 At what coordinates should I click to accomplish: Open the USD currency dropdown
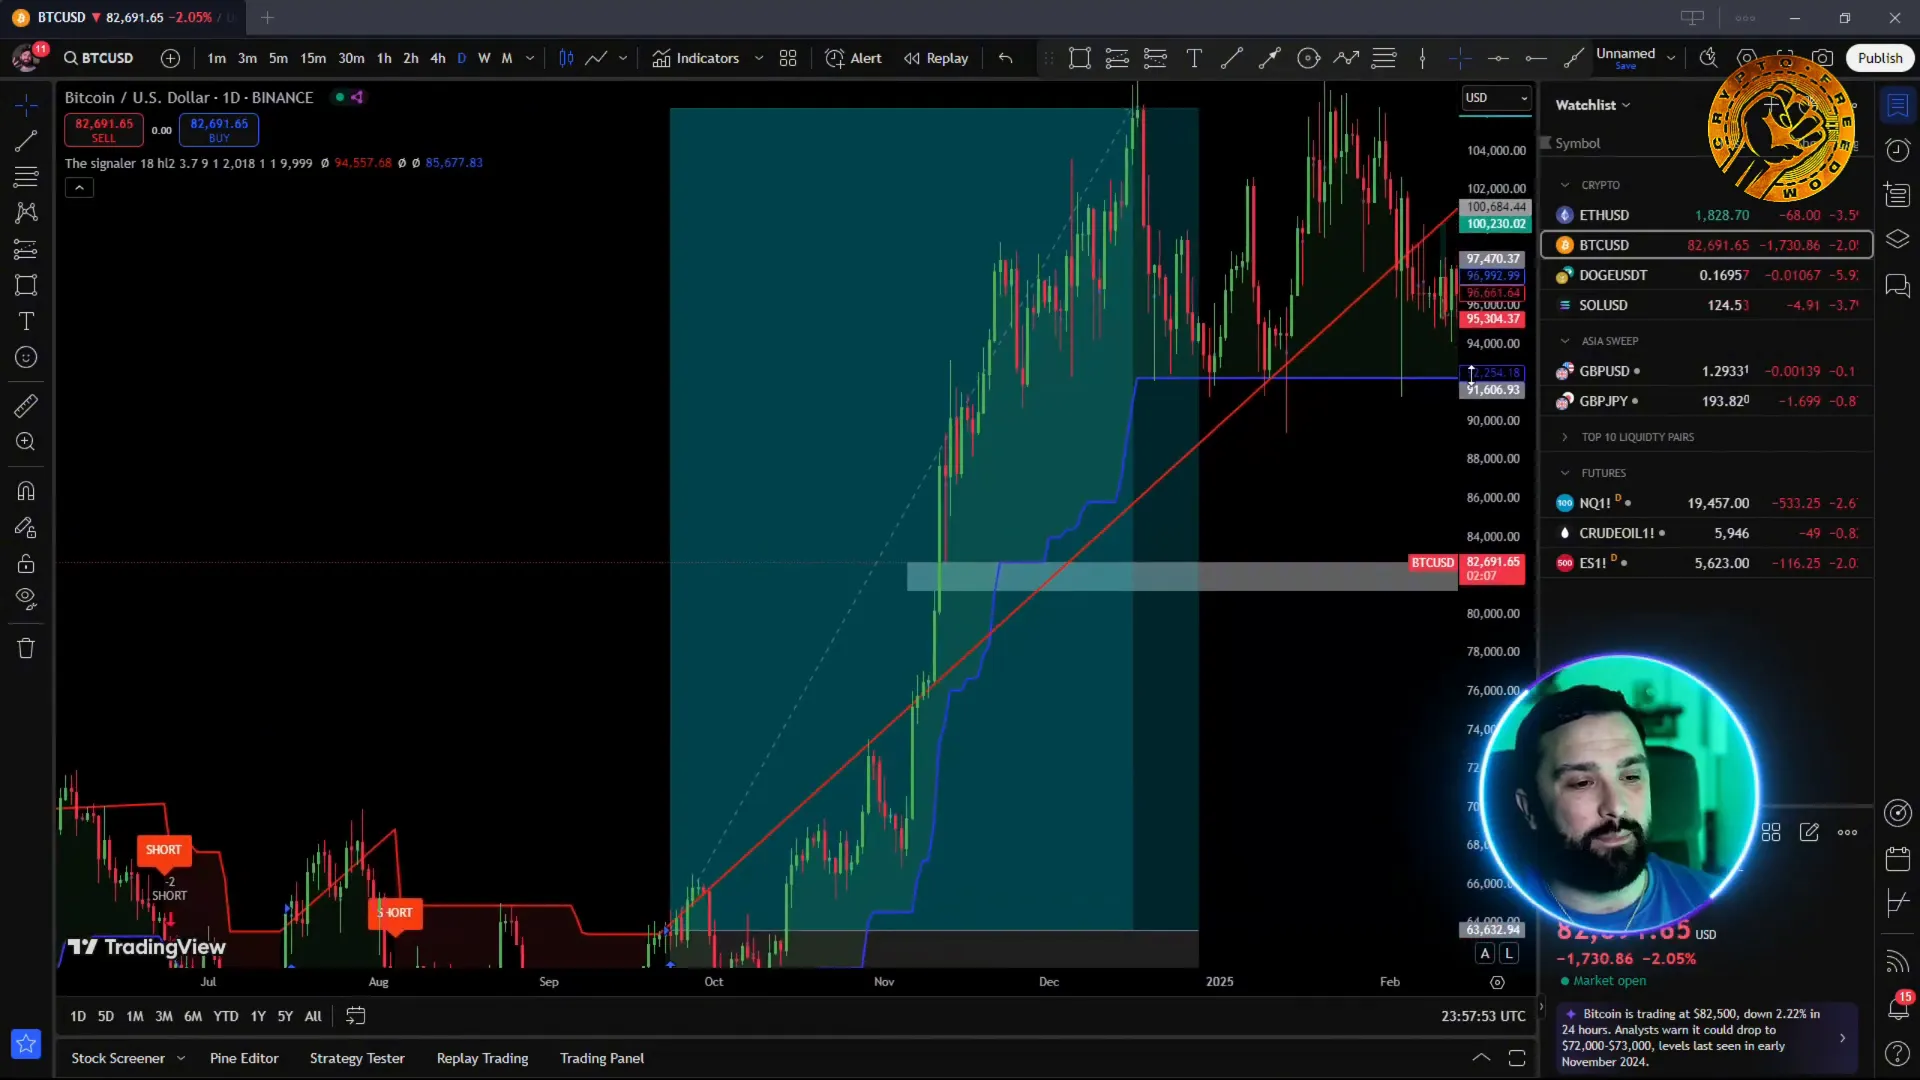point(1496,97)
